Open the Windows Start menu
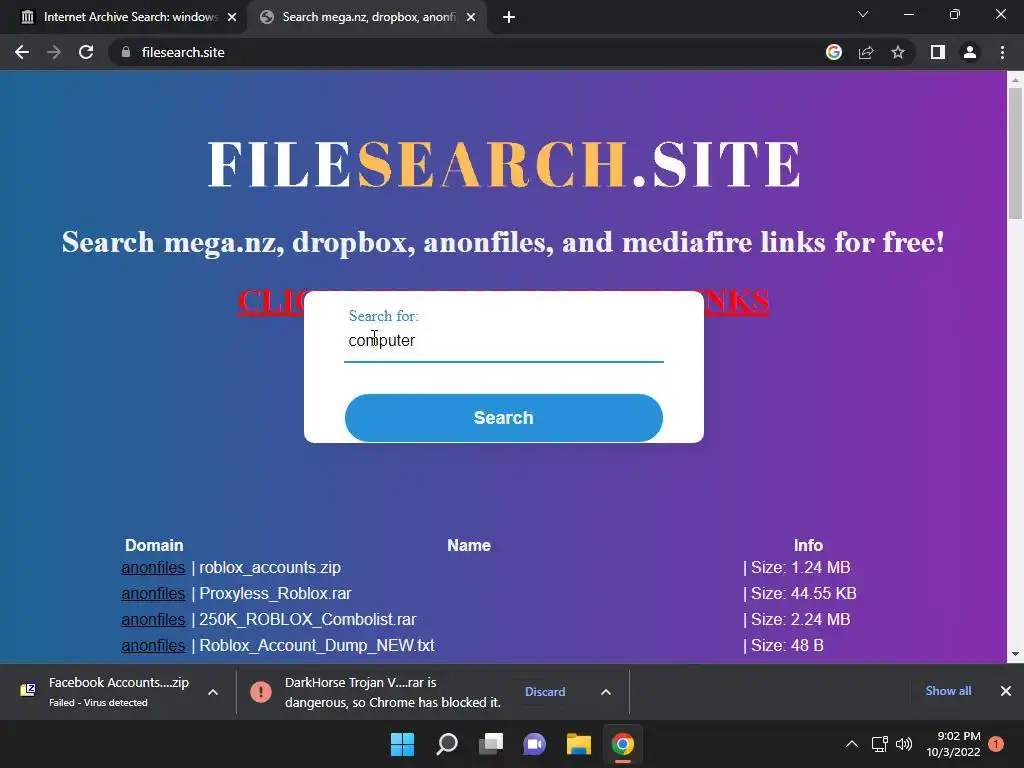Image resolution: width=1024 pixels, height=768 pixels. pyautogui.click(x=402, y=744)
